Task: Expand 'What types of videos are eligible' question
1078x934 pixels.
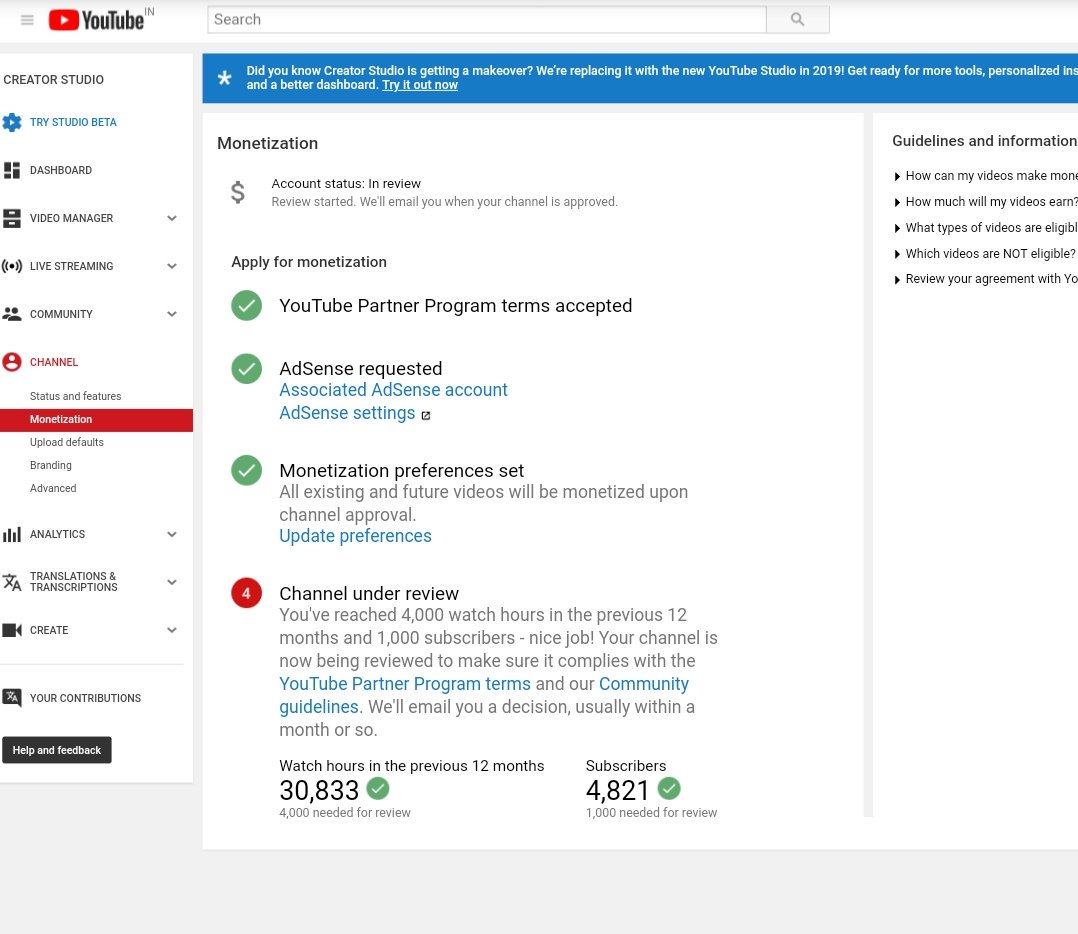Action: tap(986, 228)
